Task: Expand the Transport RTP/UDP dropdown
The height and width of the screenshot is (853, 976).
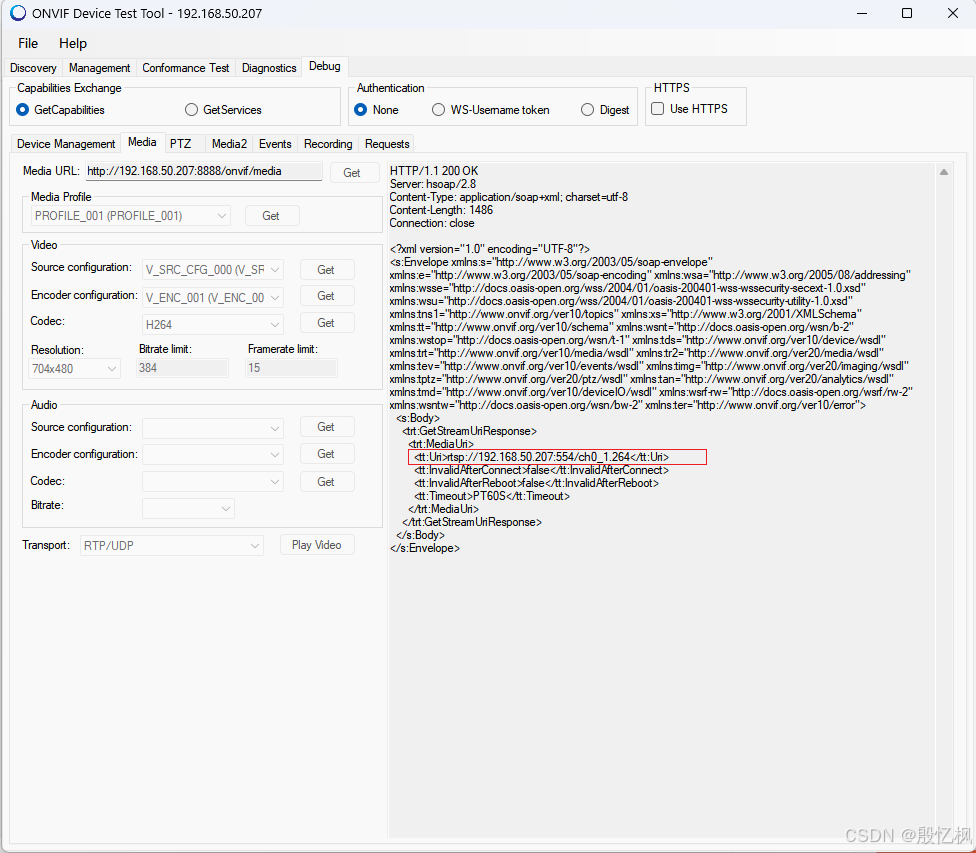Action: point(172,545)
